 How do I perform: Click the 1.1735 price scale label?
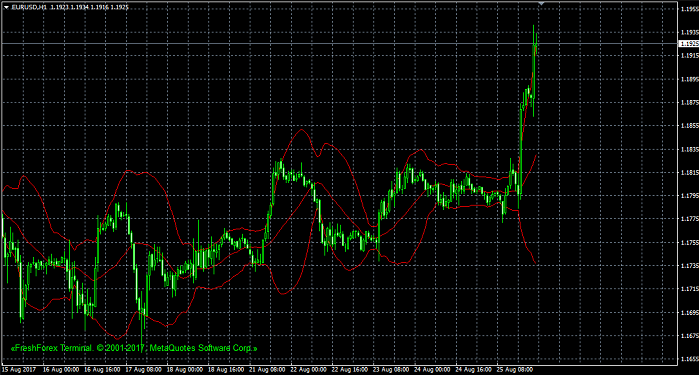click(x=690, y=265)
